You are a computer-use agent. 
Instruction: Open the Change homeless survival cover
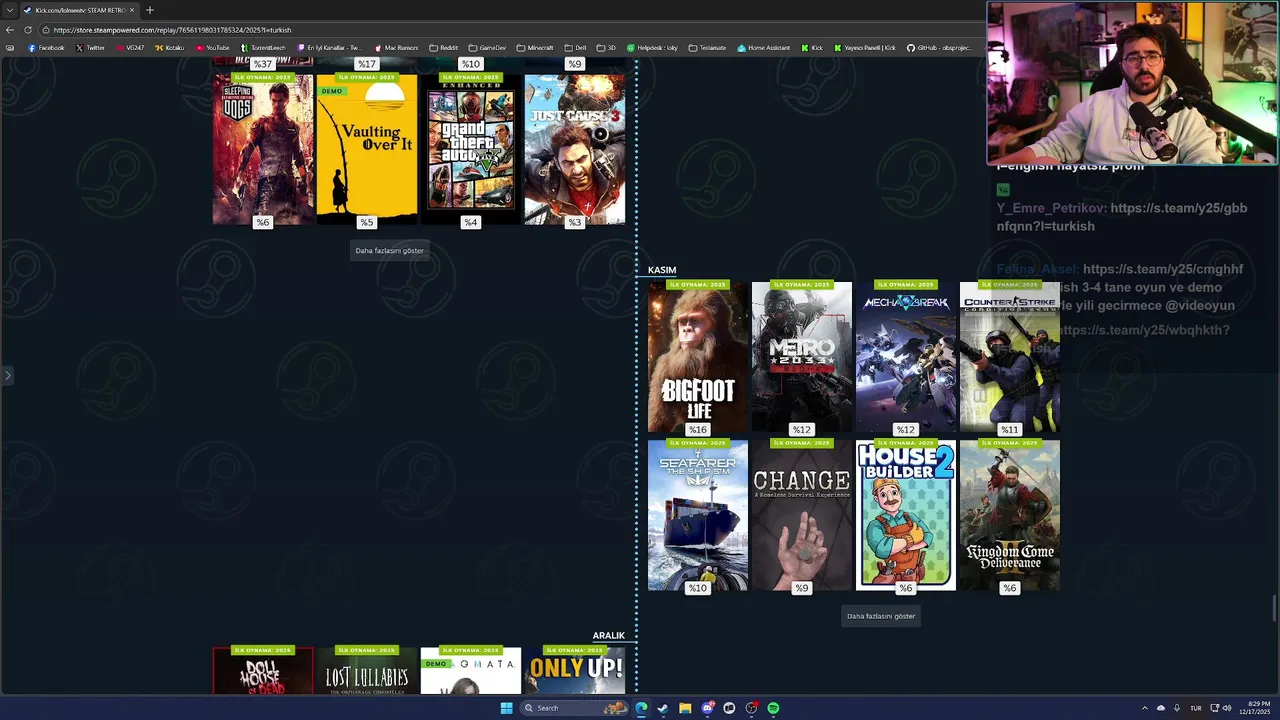(x=801, y=515)
